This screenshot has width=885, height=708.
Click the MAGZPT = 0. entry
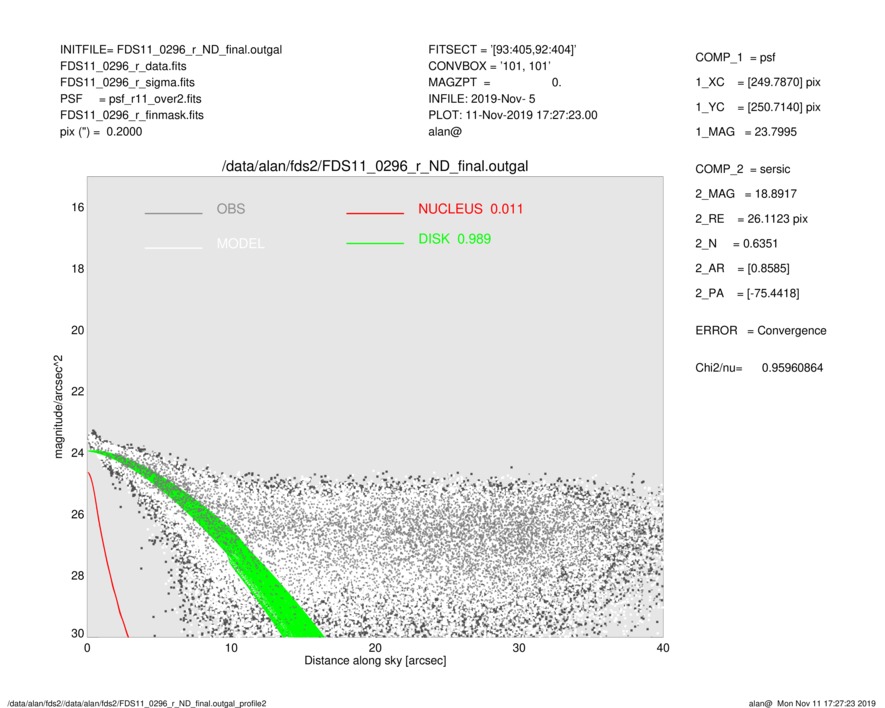tap(494, 82)
